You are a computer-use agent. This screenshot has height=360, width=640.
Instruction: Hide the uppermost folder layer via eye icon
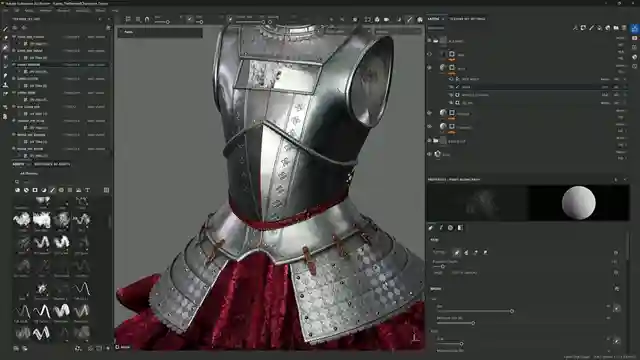pyautogui.click(x=429, y=41)
